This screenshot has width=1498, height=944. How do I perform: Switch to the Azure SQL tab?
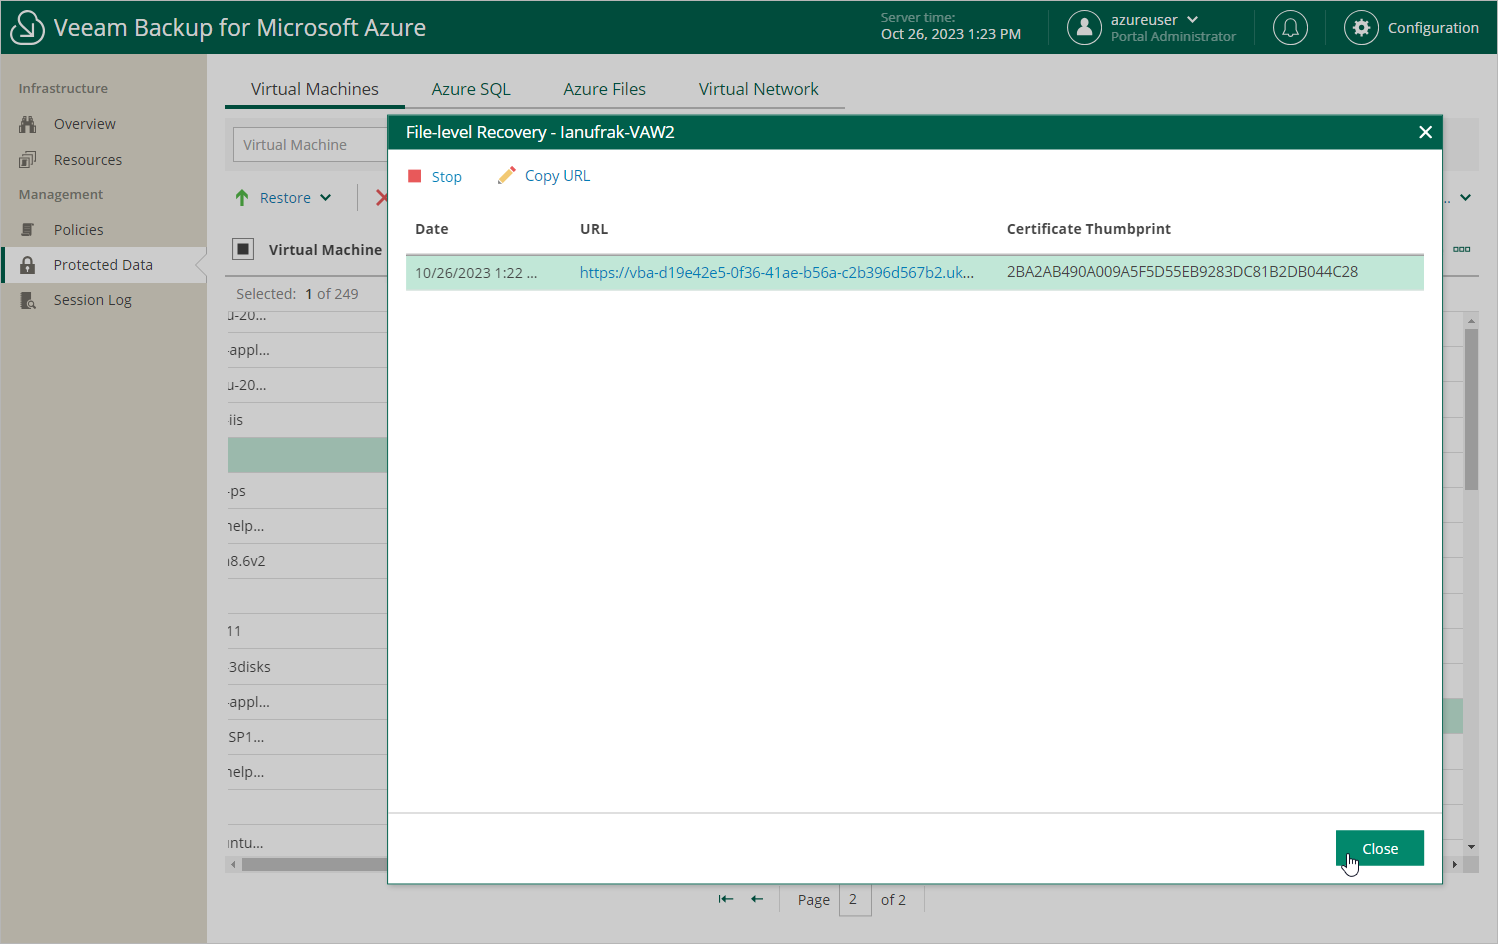click(471, 89)
